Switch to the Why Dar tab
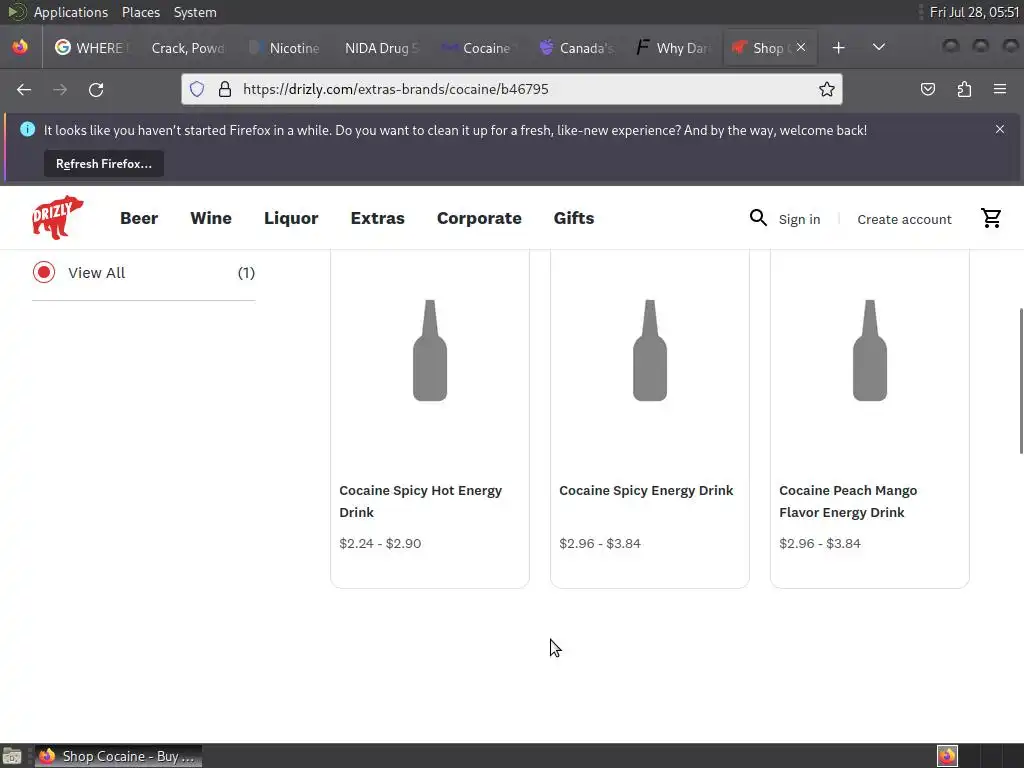 pos(672,48)
